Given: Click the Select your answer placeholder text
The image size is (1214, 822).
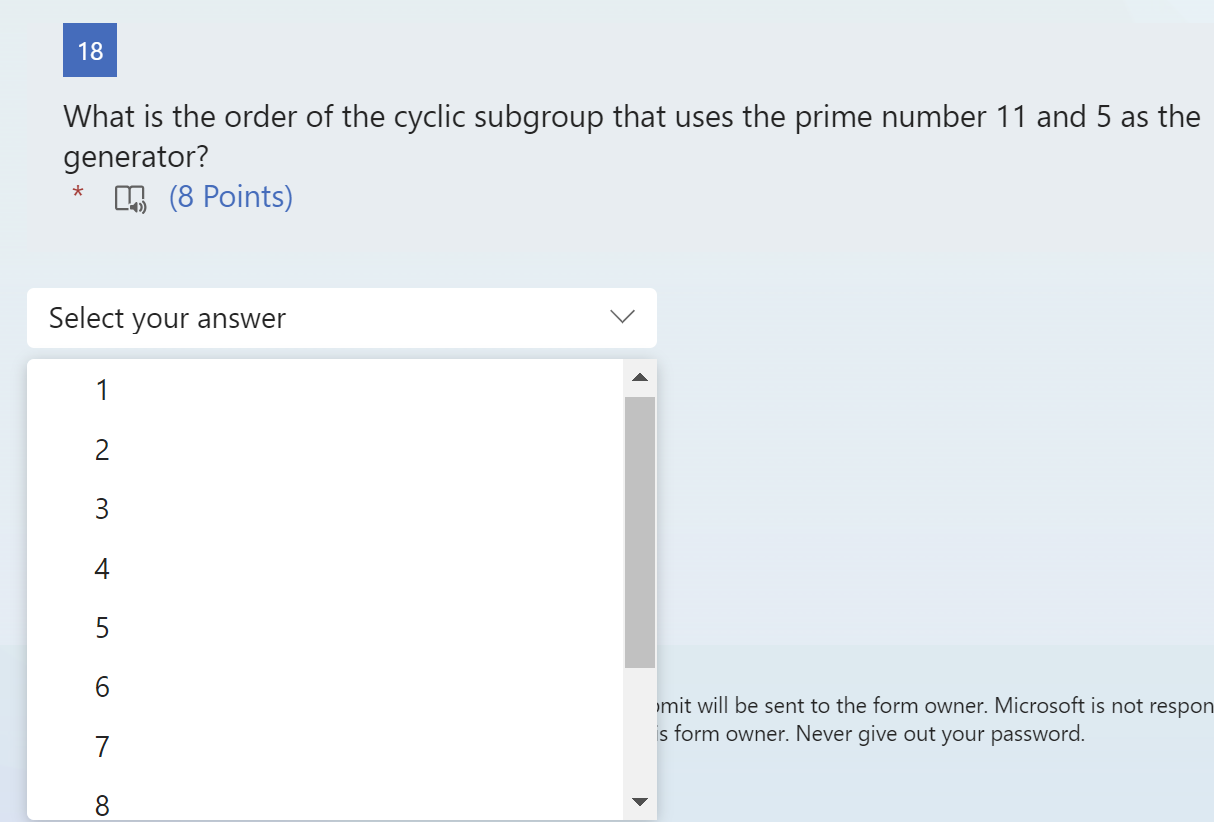Looking at the screenshot, I should (x=166, y=317).
